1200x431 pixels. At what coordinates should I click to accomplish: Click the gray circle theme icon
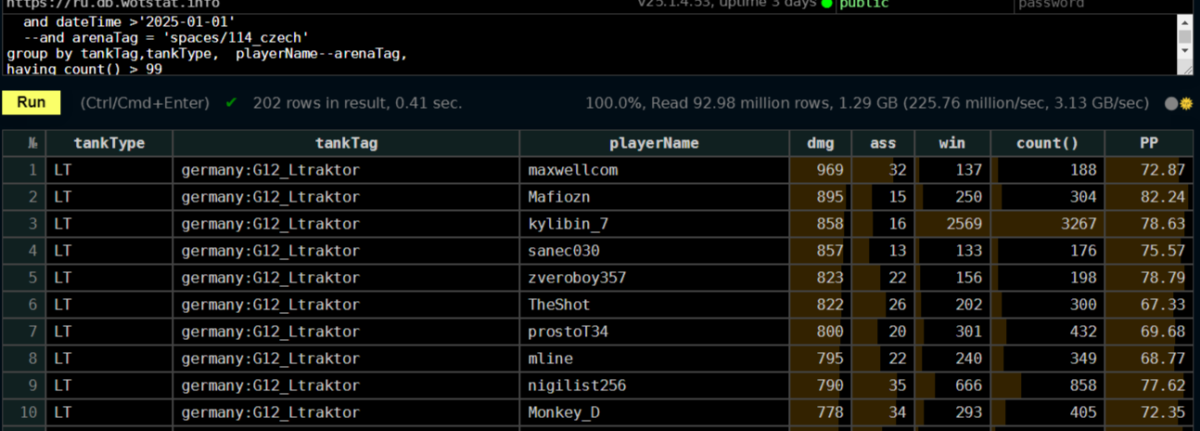[1172, 103]
